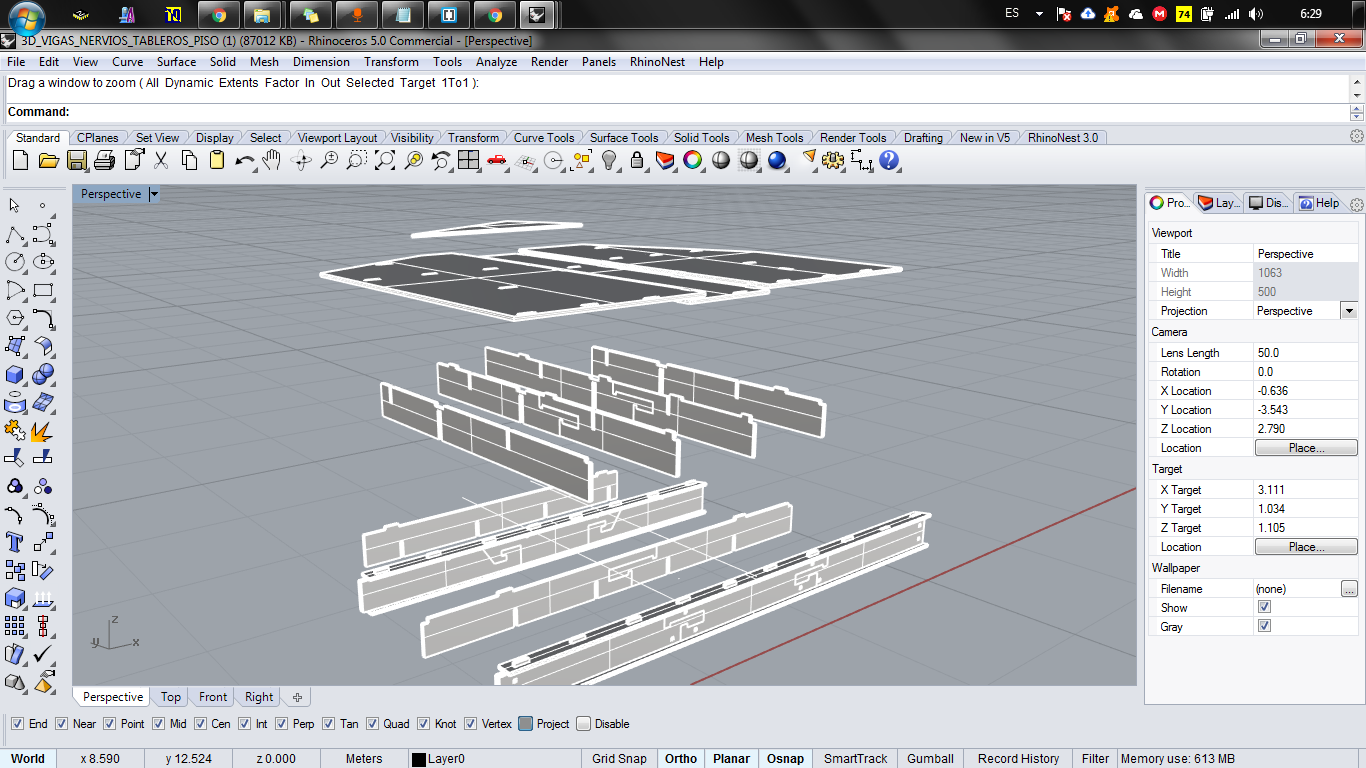This screenshot has height=768, width=1366.
Task: Uncheck the Wallpaper Gray checkbox
Action: coord(1264,627)
